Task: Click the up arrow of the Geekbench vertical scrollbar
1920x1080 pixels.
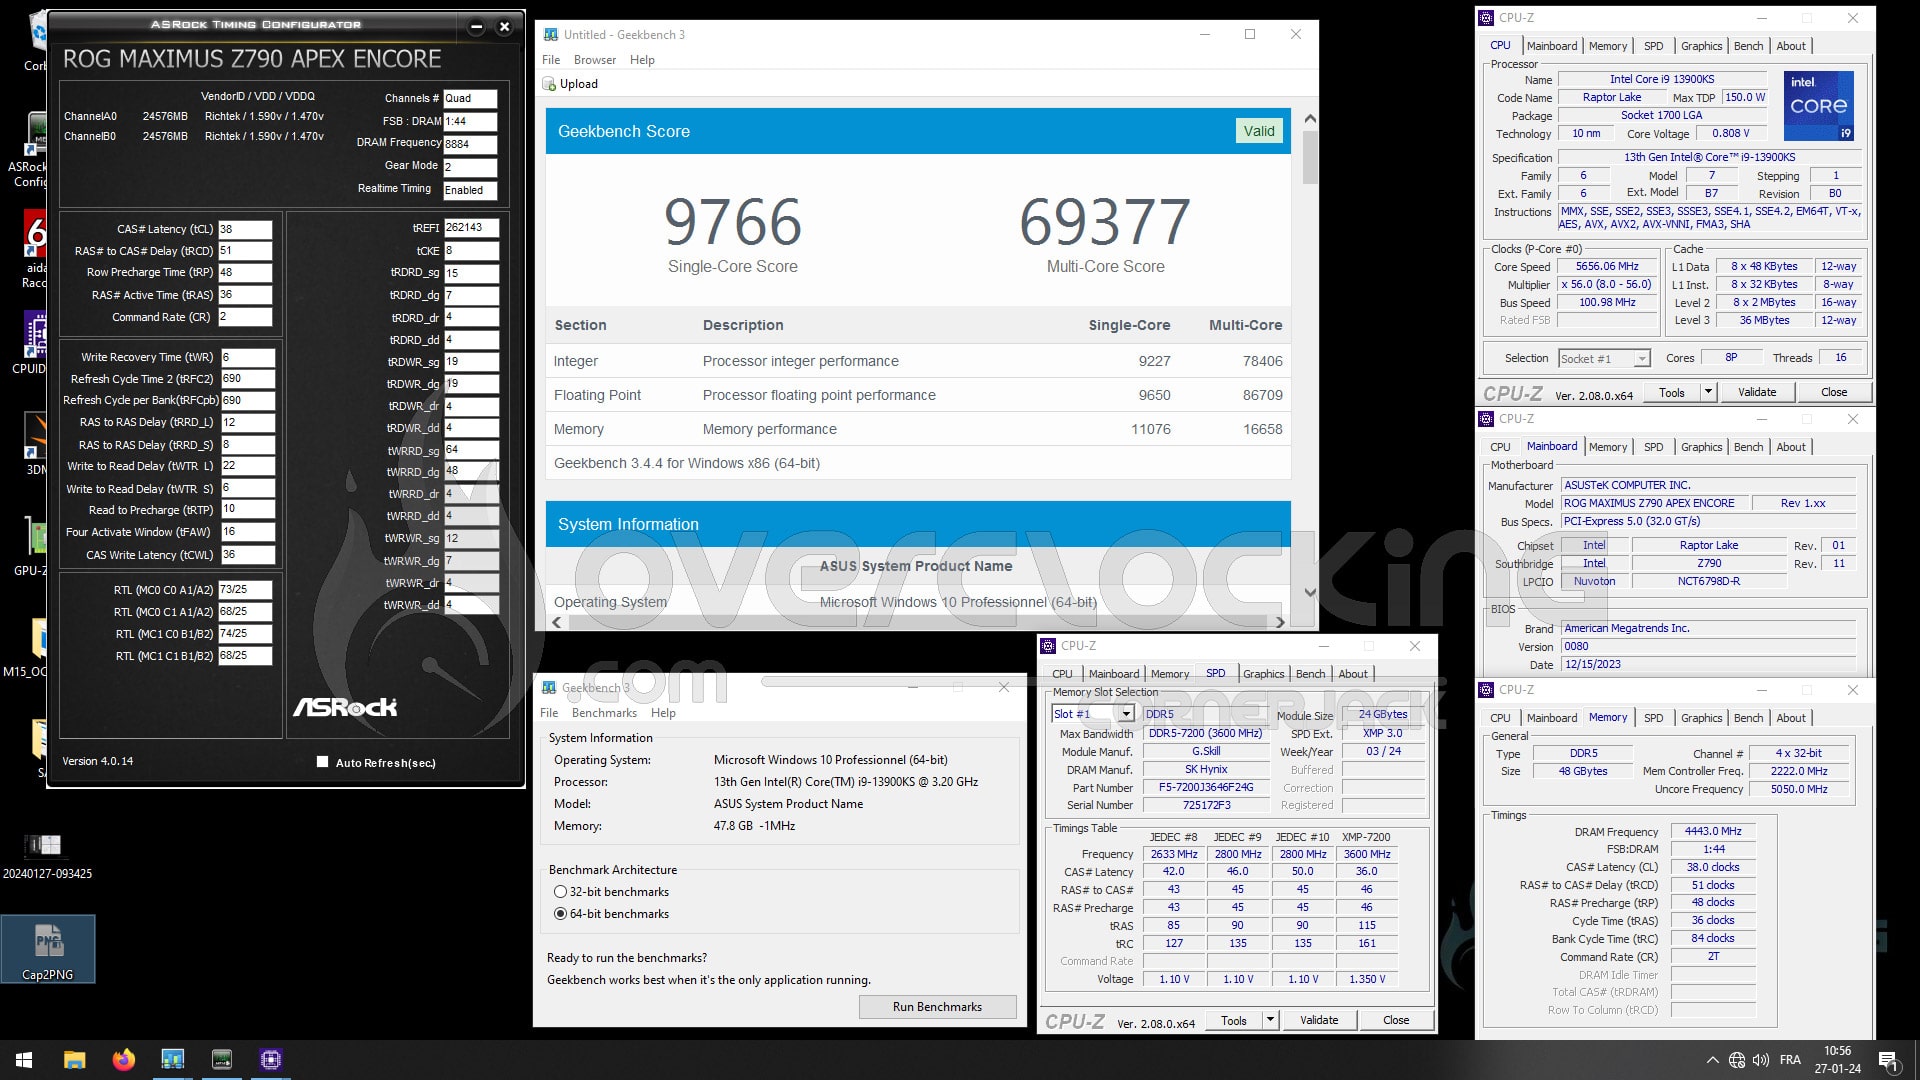Action: click(1310, 118)
